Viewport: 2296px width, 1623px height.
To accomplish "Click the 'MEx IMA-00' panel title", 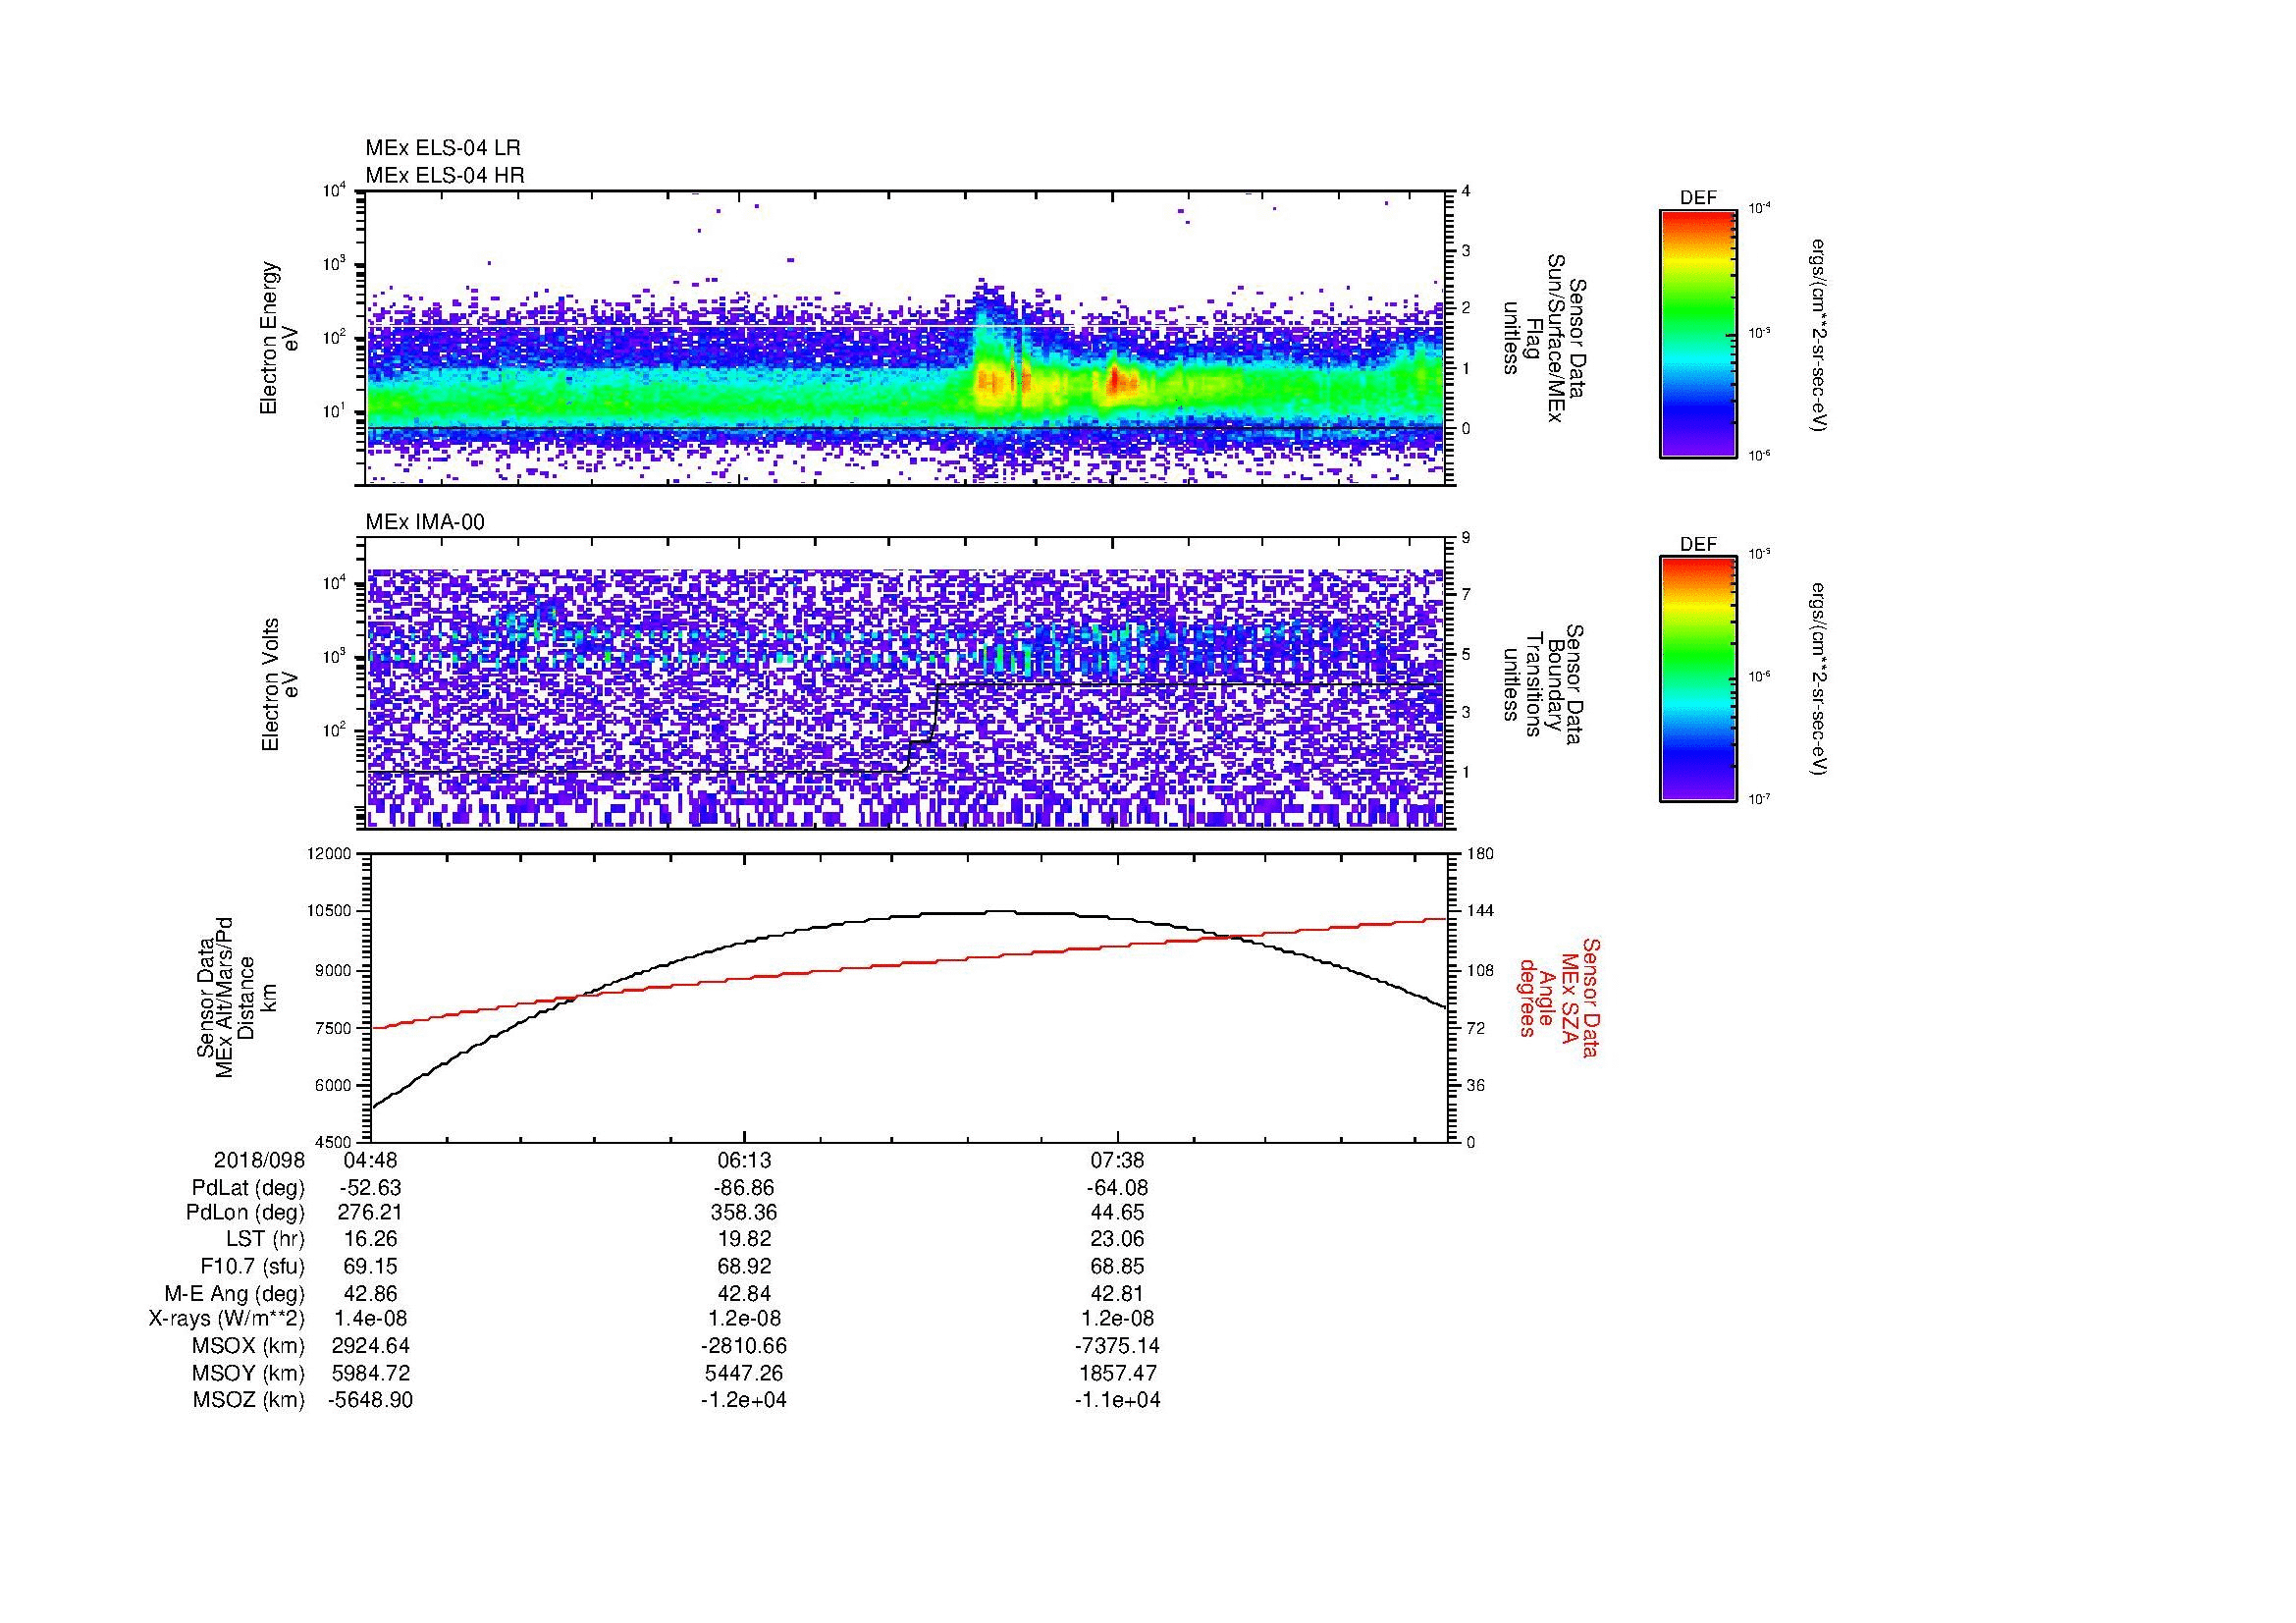I will point(424,522).
